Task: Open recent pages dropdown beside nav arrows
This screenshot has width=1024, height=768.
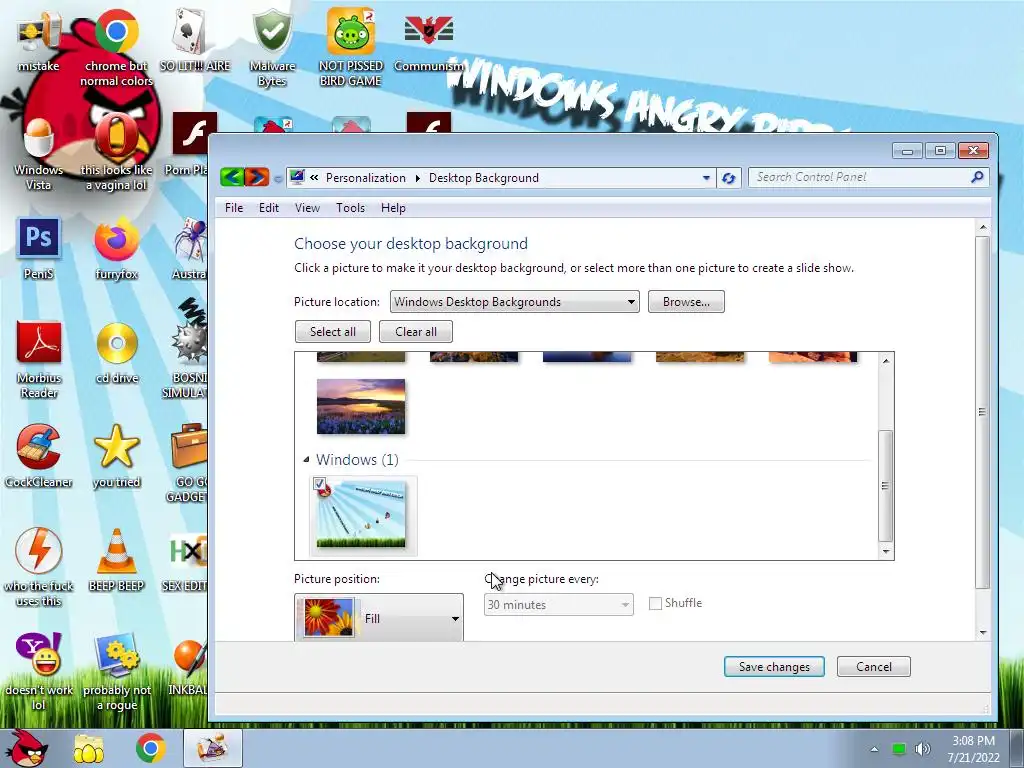Action: pyautogui.click(x=277, y=178)
